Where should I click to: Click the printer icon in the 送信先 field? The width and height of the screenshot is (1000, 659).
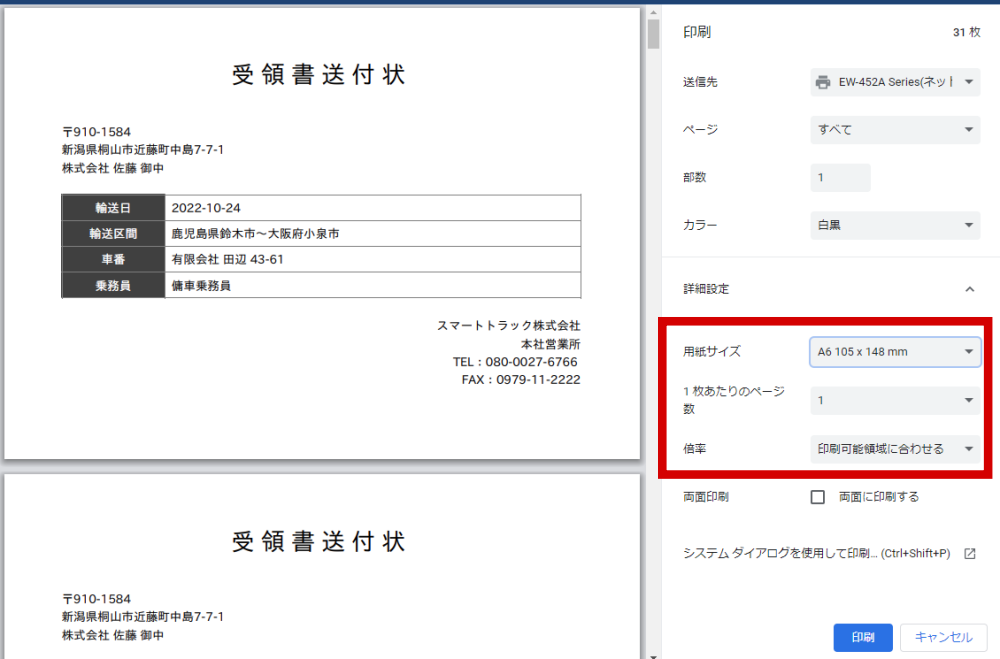tap(823, 82)
